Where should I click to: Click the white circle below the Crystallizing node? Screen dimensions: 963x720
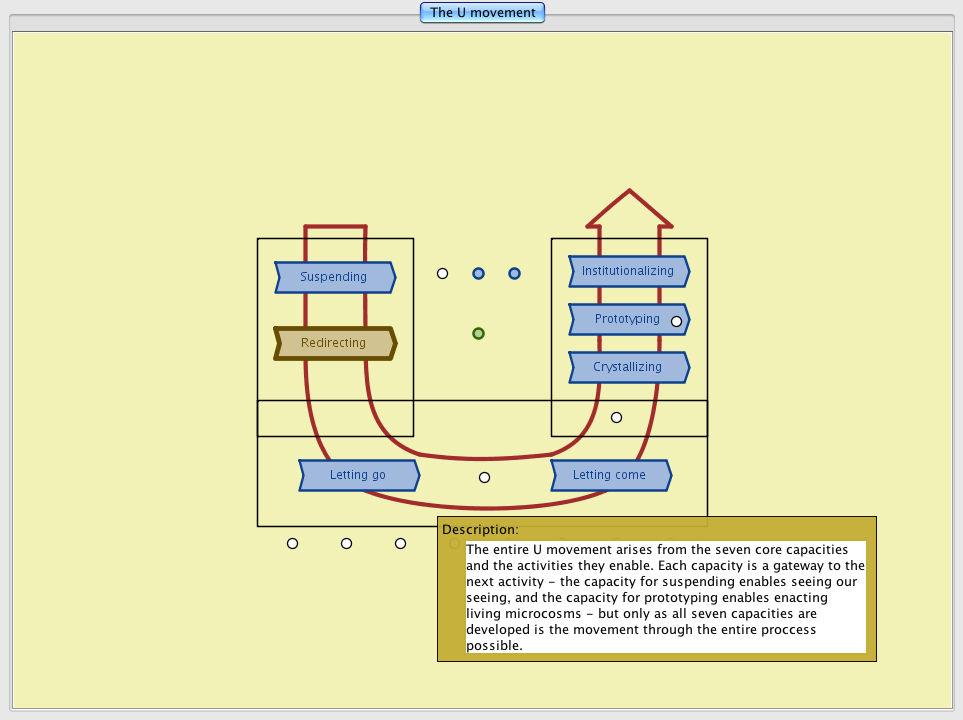pyautogui.click(x=616, y=417)
